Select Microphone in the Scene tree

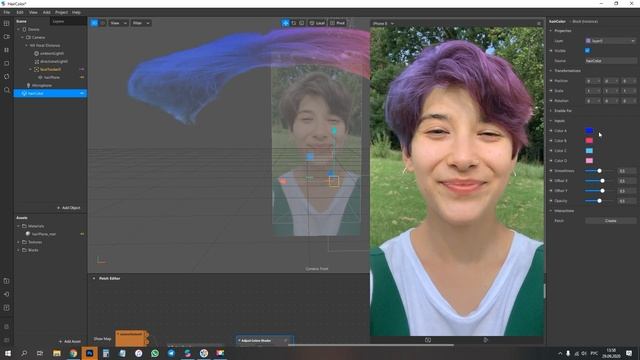point(42,85)
